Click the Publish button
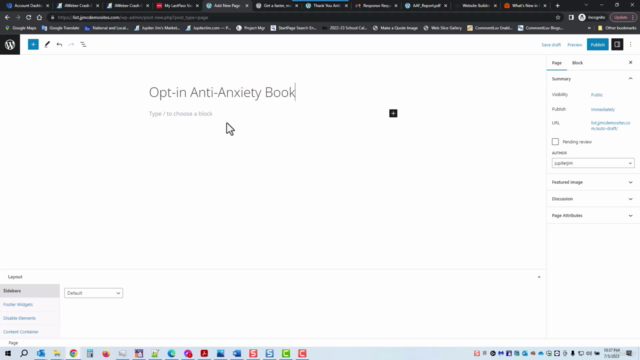The width and height of the screenshot is (640, 360). click(x=598, y=44)
